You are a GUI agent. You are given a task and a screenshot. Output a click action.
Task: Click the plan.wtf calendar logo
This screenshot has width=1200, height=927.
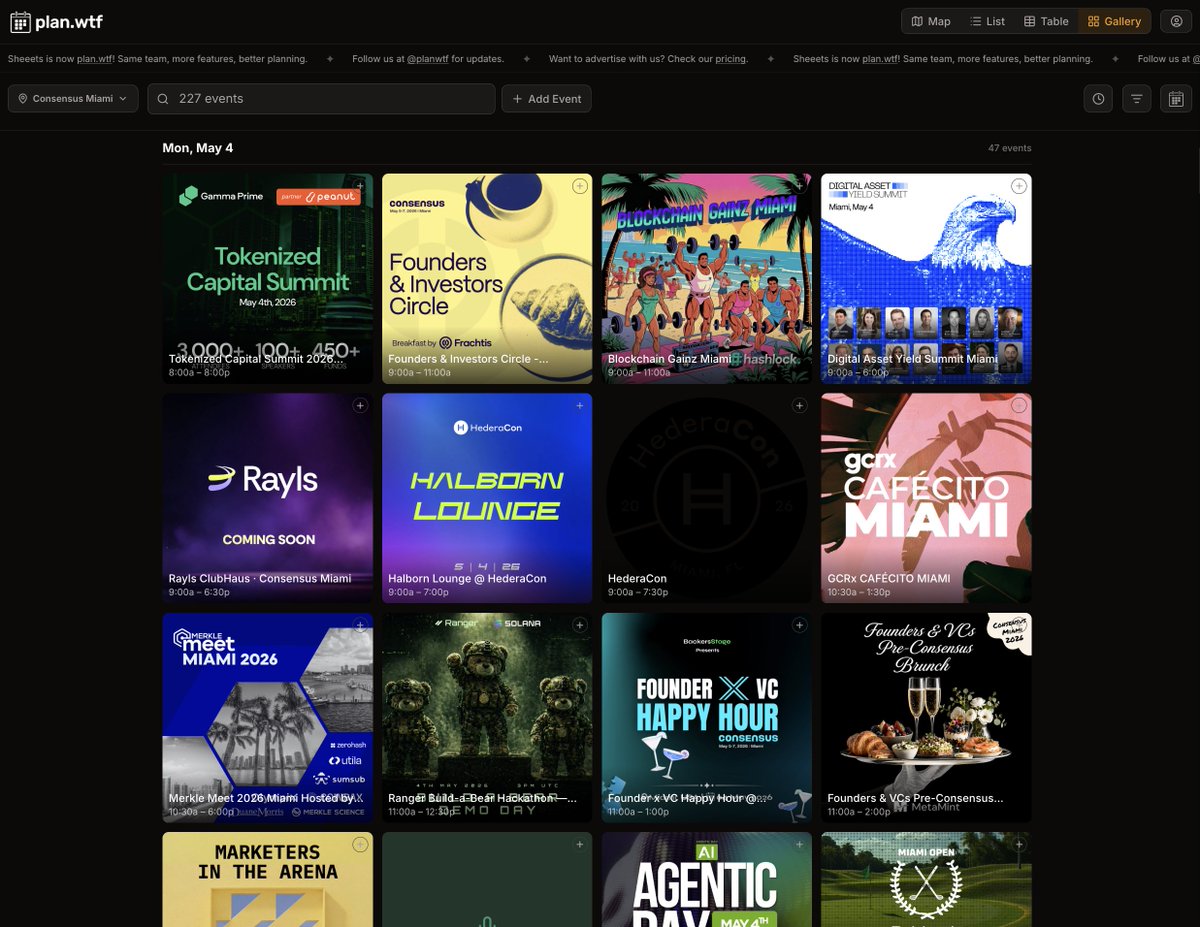56,22
